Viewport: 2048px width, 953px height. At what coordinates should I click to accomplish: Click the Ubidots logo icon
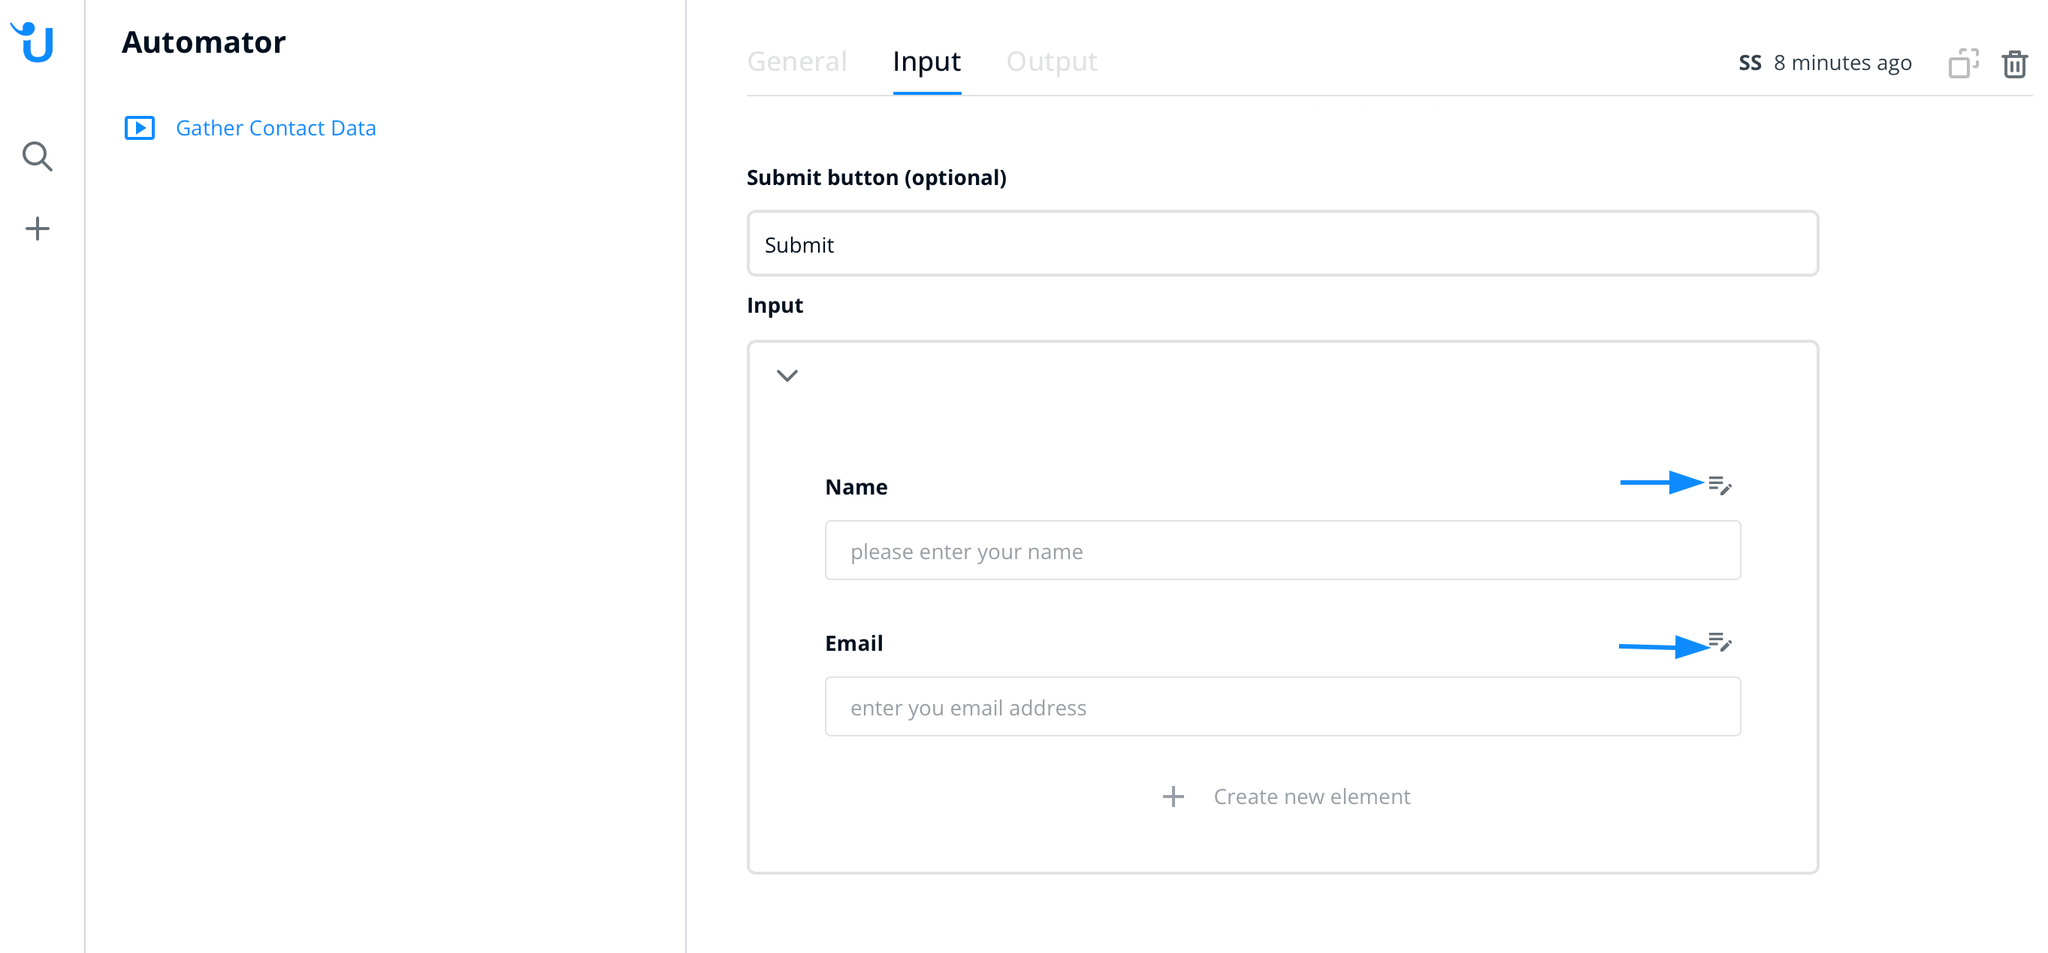pos(34,43)
